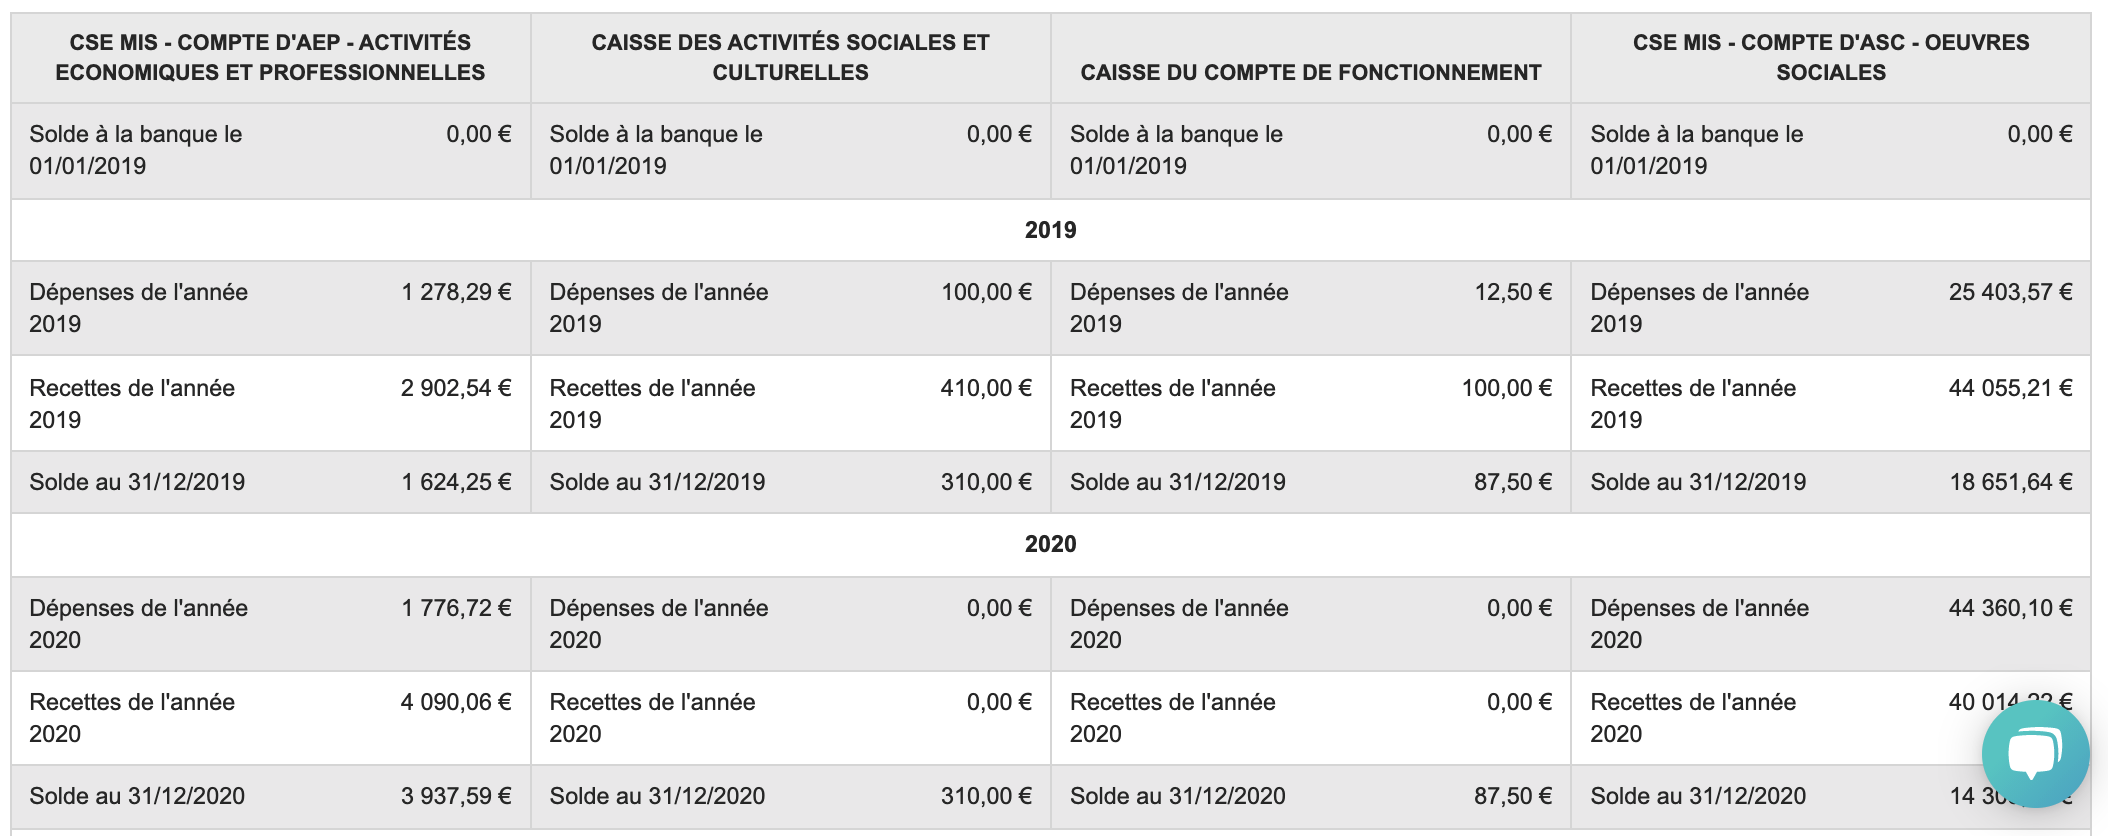This screenshot has width=2108, height=836.
Task: Click the CSE MIS Compte d'ASC Oeuvres Sociales header
Action: tap(1830, 57)
